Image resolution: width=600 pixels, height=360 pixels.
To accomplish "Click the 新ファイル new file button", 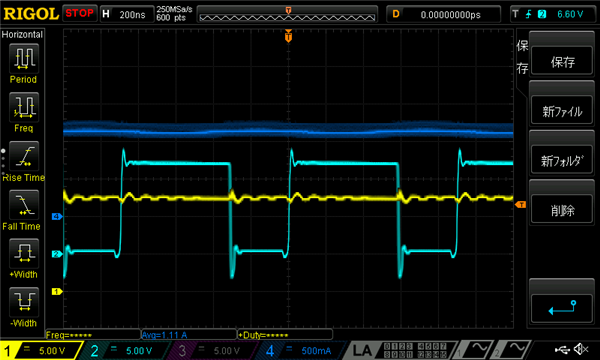I will [562, 111].
